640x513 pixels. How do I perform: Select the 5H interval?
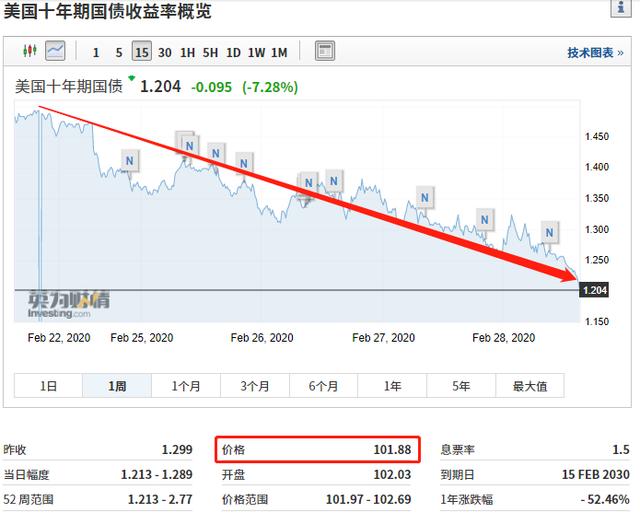click(x=210, y=53)
